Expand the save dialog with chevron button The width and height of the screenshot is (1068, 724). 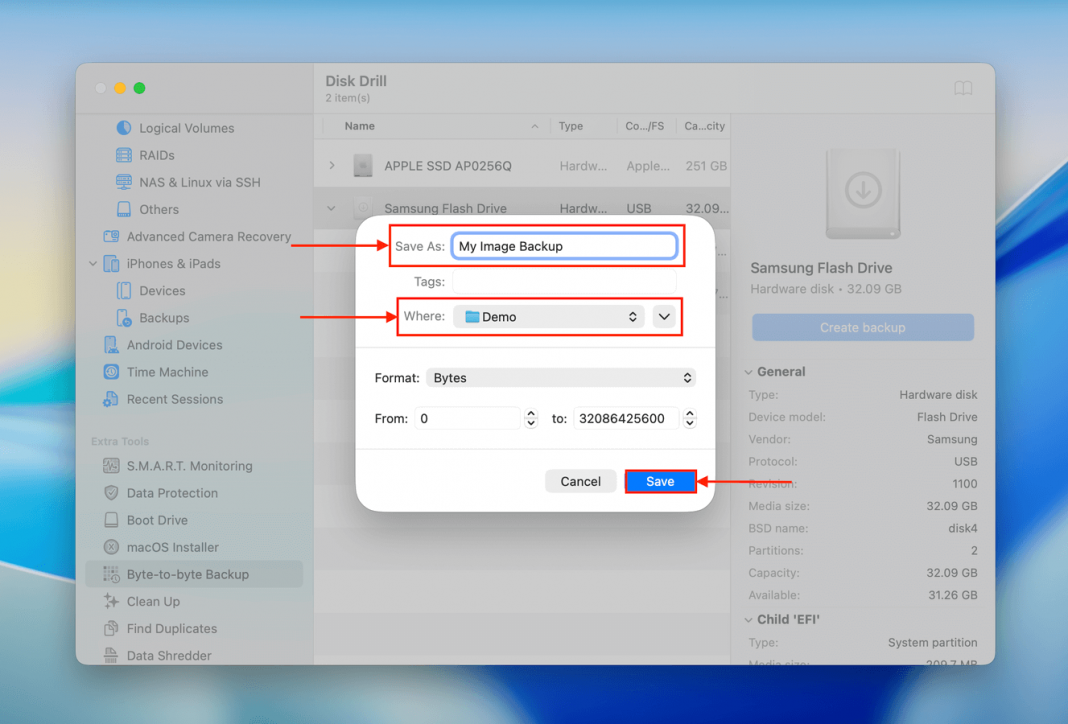pos(664,317)
